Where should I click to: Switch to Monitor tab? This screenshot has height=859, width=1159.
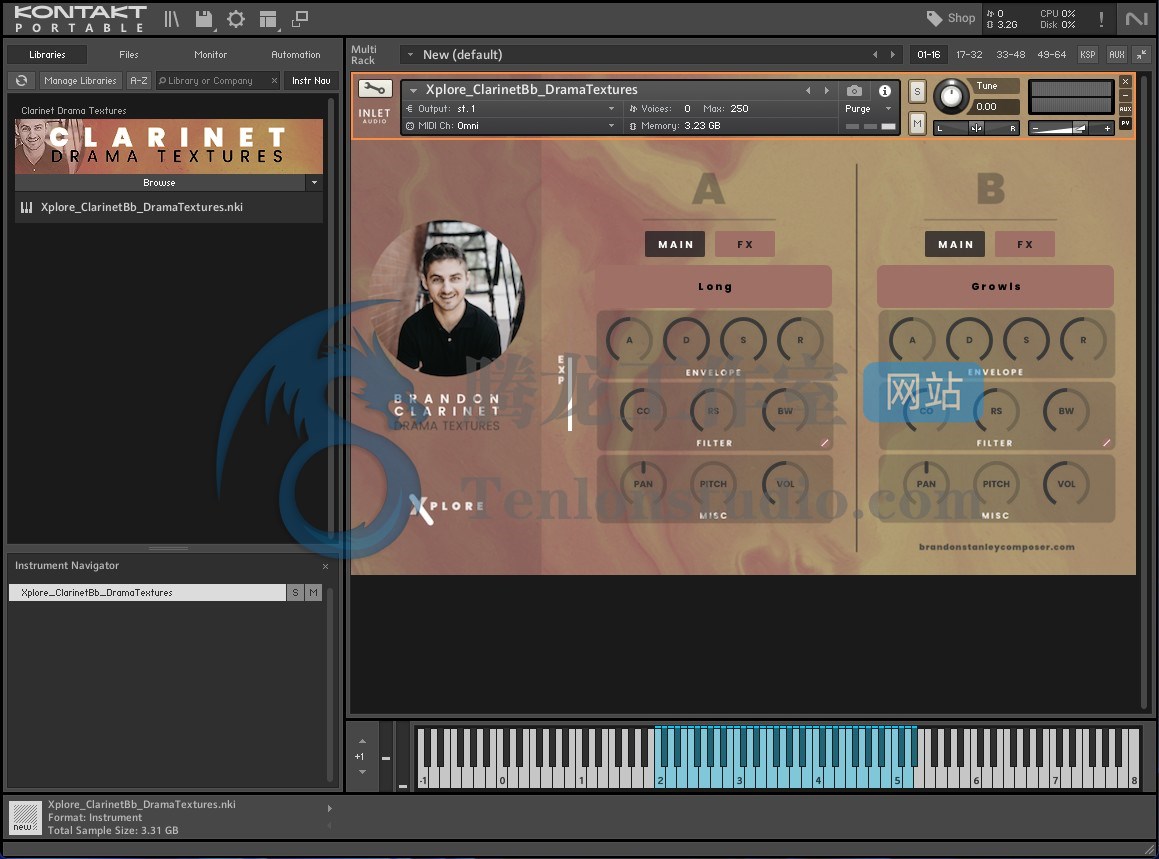click(x=211, y=55)
